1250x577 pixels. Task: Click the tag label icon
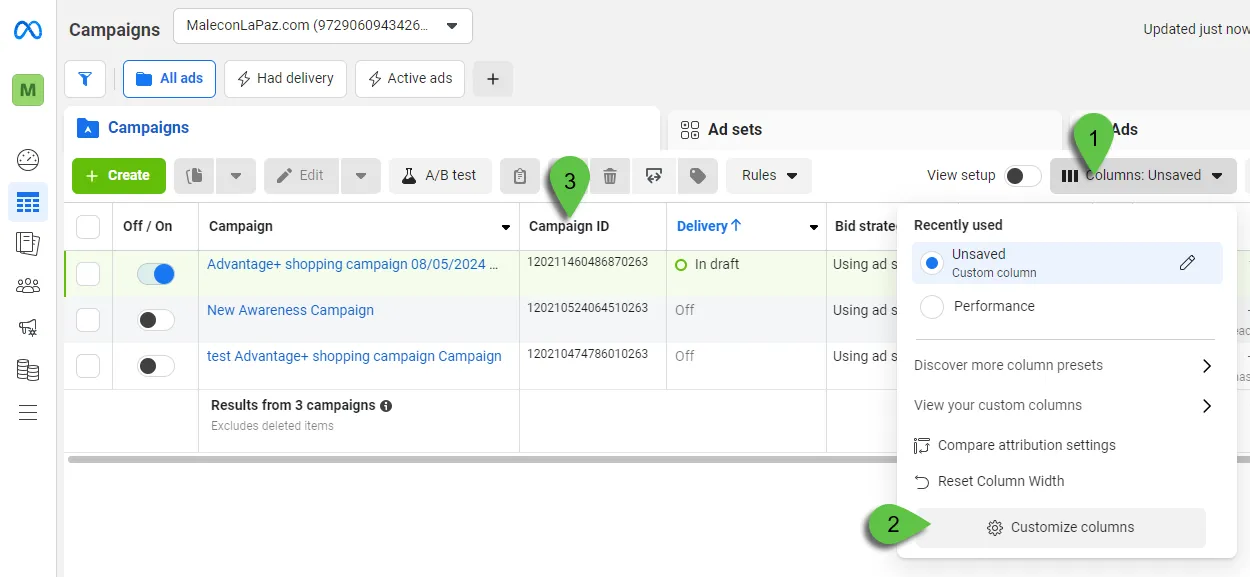(698, 175)
